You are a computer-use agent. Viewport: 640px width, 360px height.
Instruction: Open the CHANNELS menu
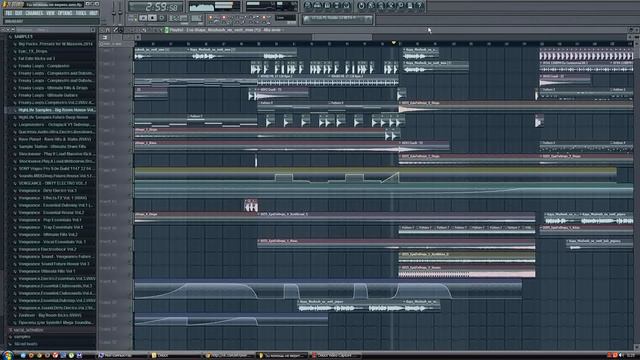coord(34,13)
